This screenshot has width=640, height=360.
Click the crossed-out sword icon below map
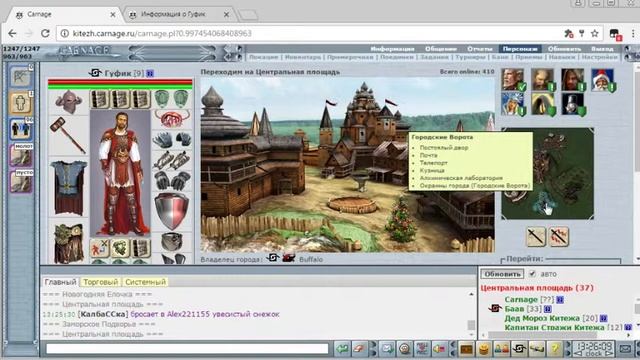click(x=559, y=236)
